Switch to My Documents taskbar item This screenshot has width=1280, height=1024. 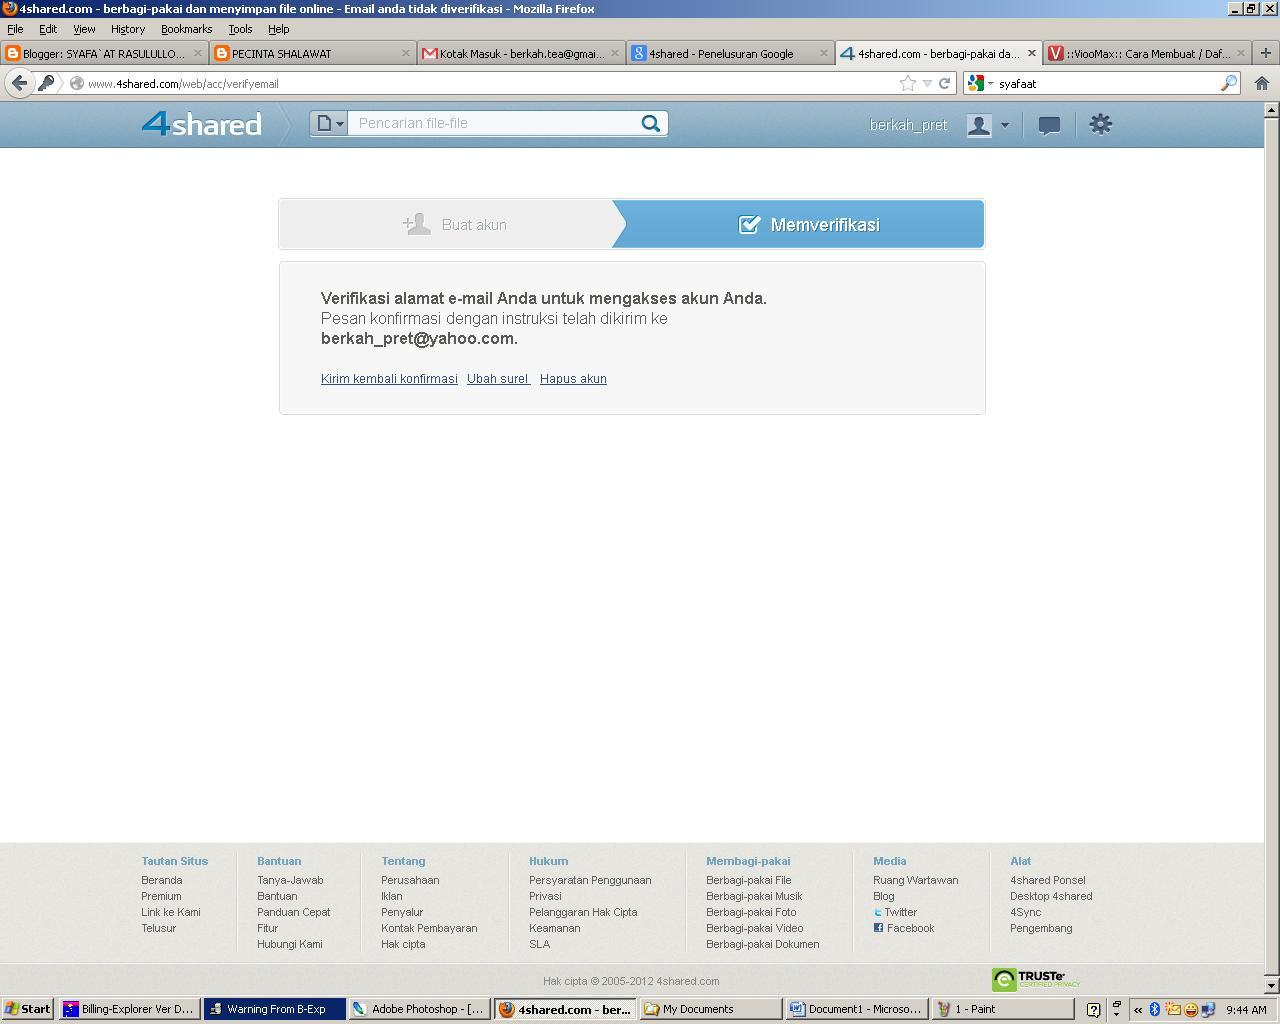(x=711, y=1009)
